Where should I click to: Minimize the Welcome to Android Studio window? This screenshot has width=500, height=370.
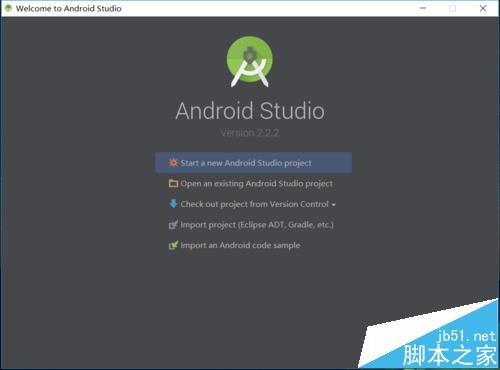[x=423, y=8]
